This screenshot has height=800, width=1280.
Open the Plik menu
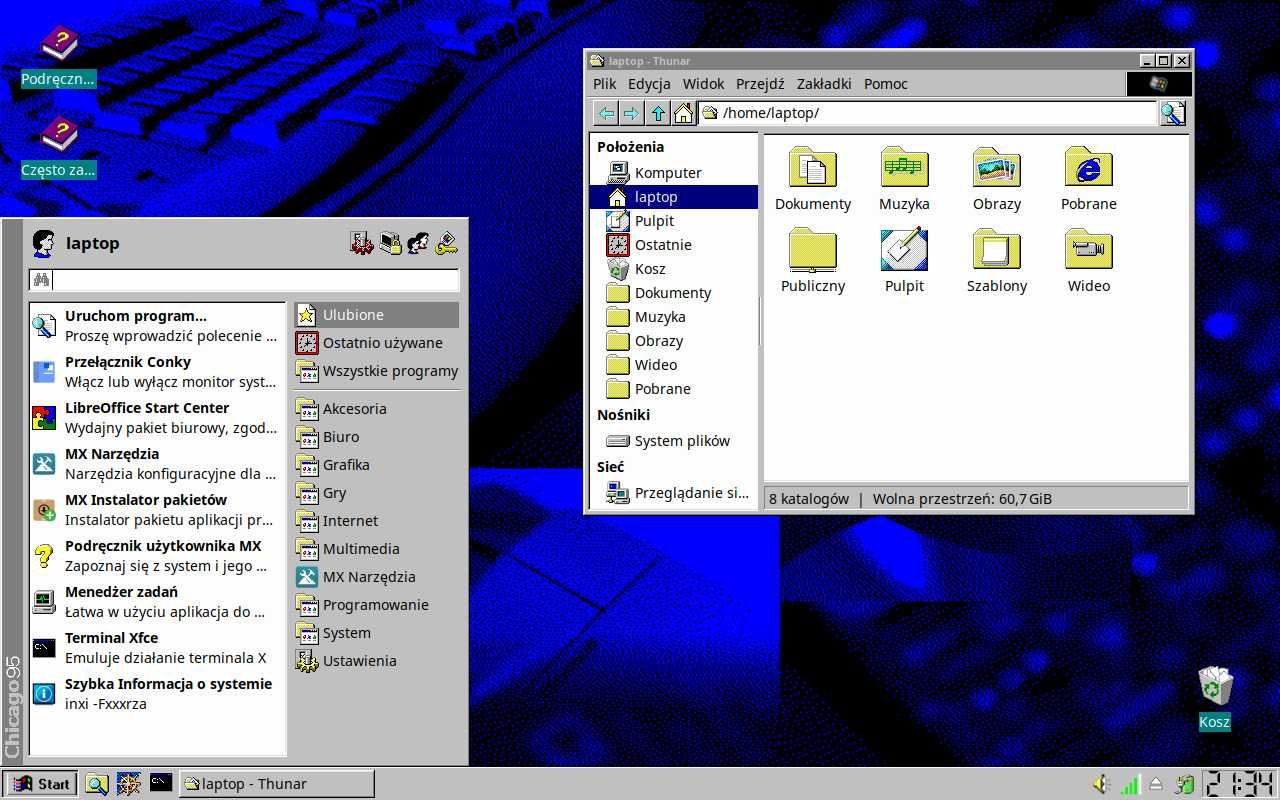(605, 84)
